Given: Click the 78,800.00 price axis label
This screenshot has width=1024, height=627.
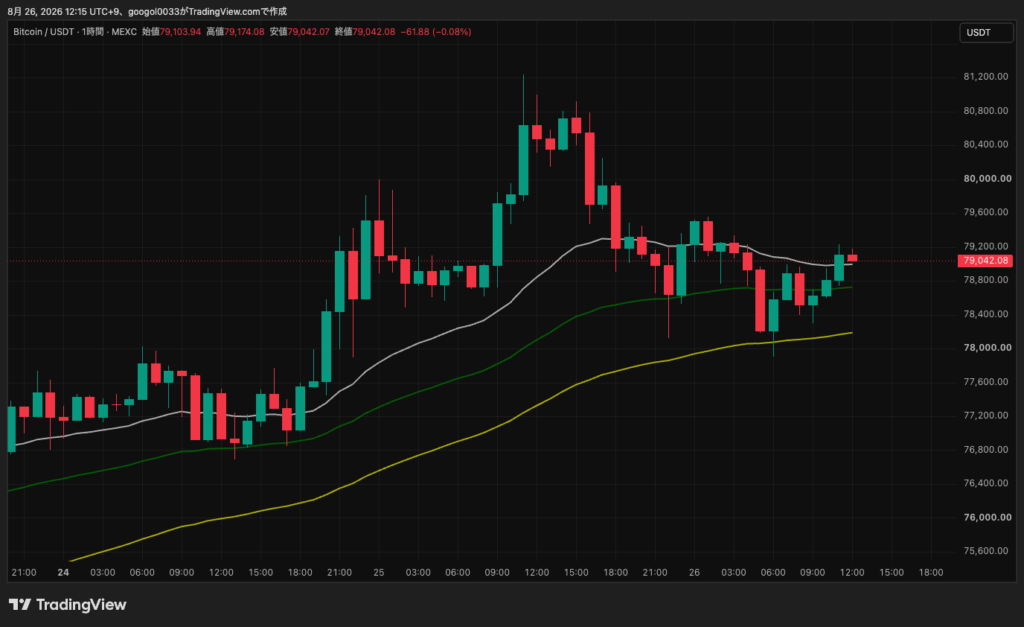Looking at the screenshot, I should click(985, 280).
